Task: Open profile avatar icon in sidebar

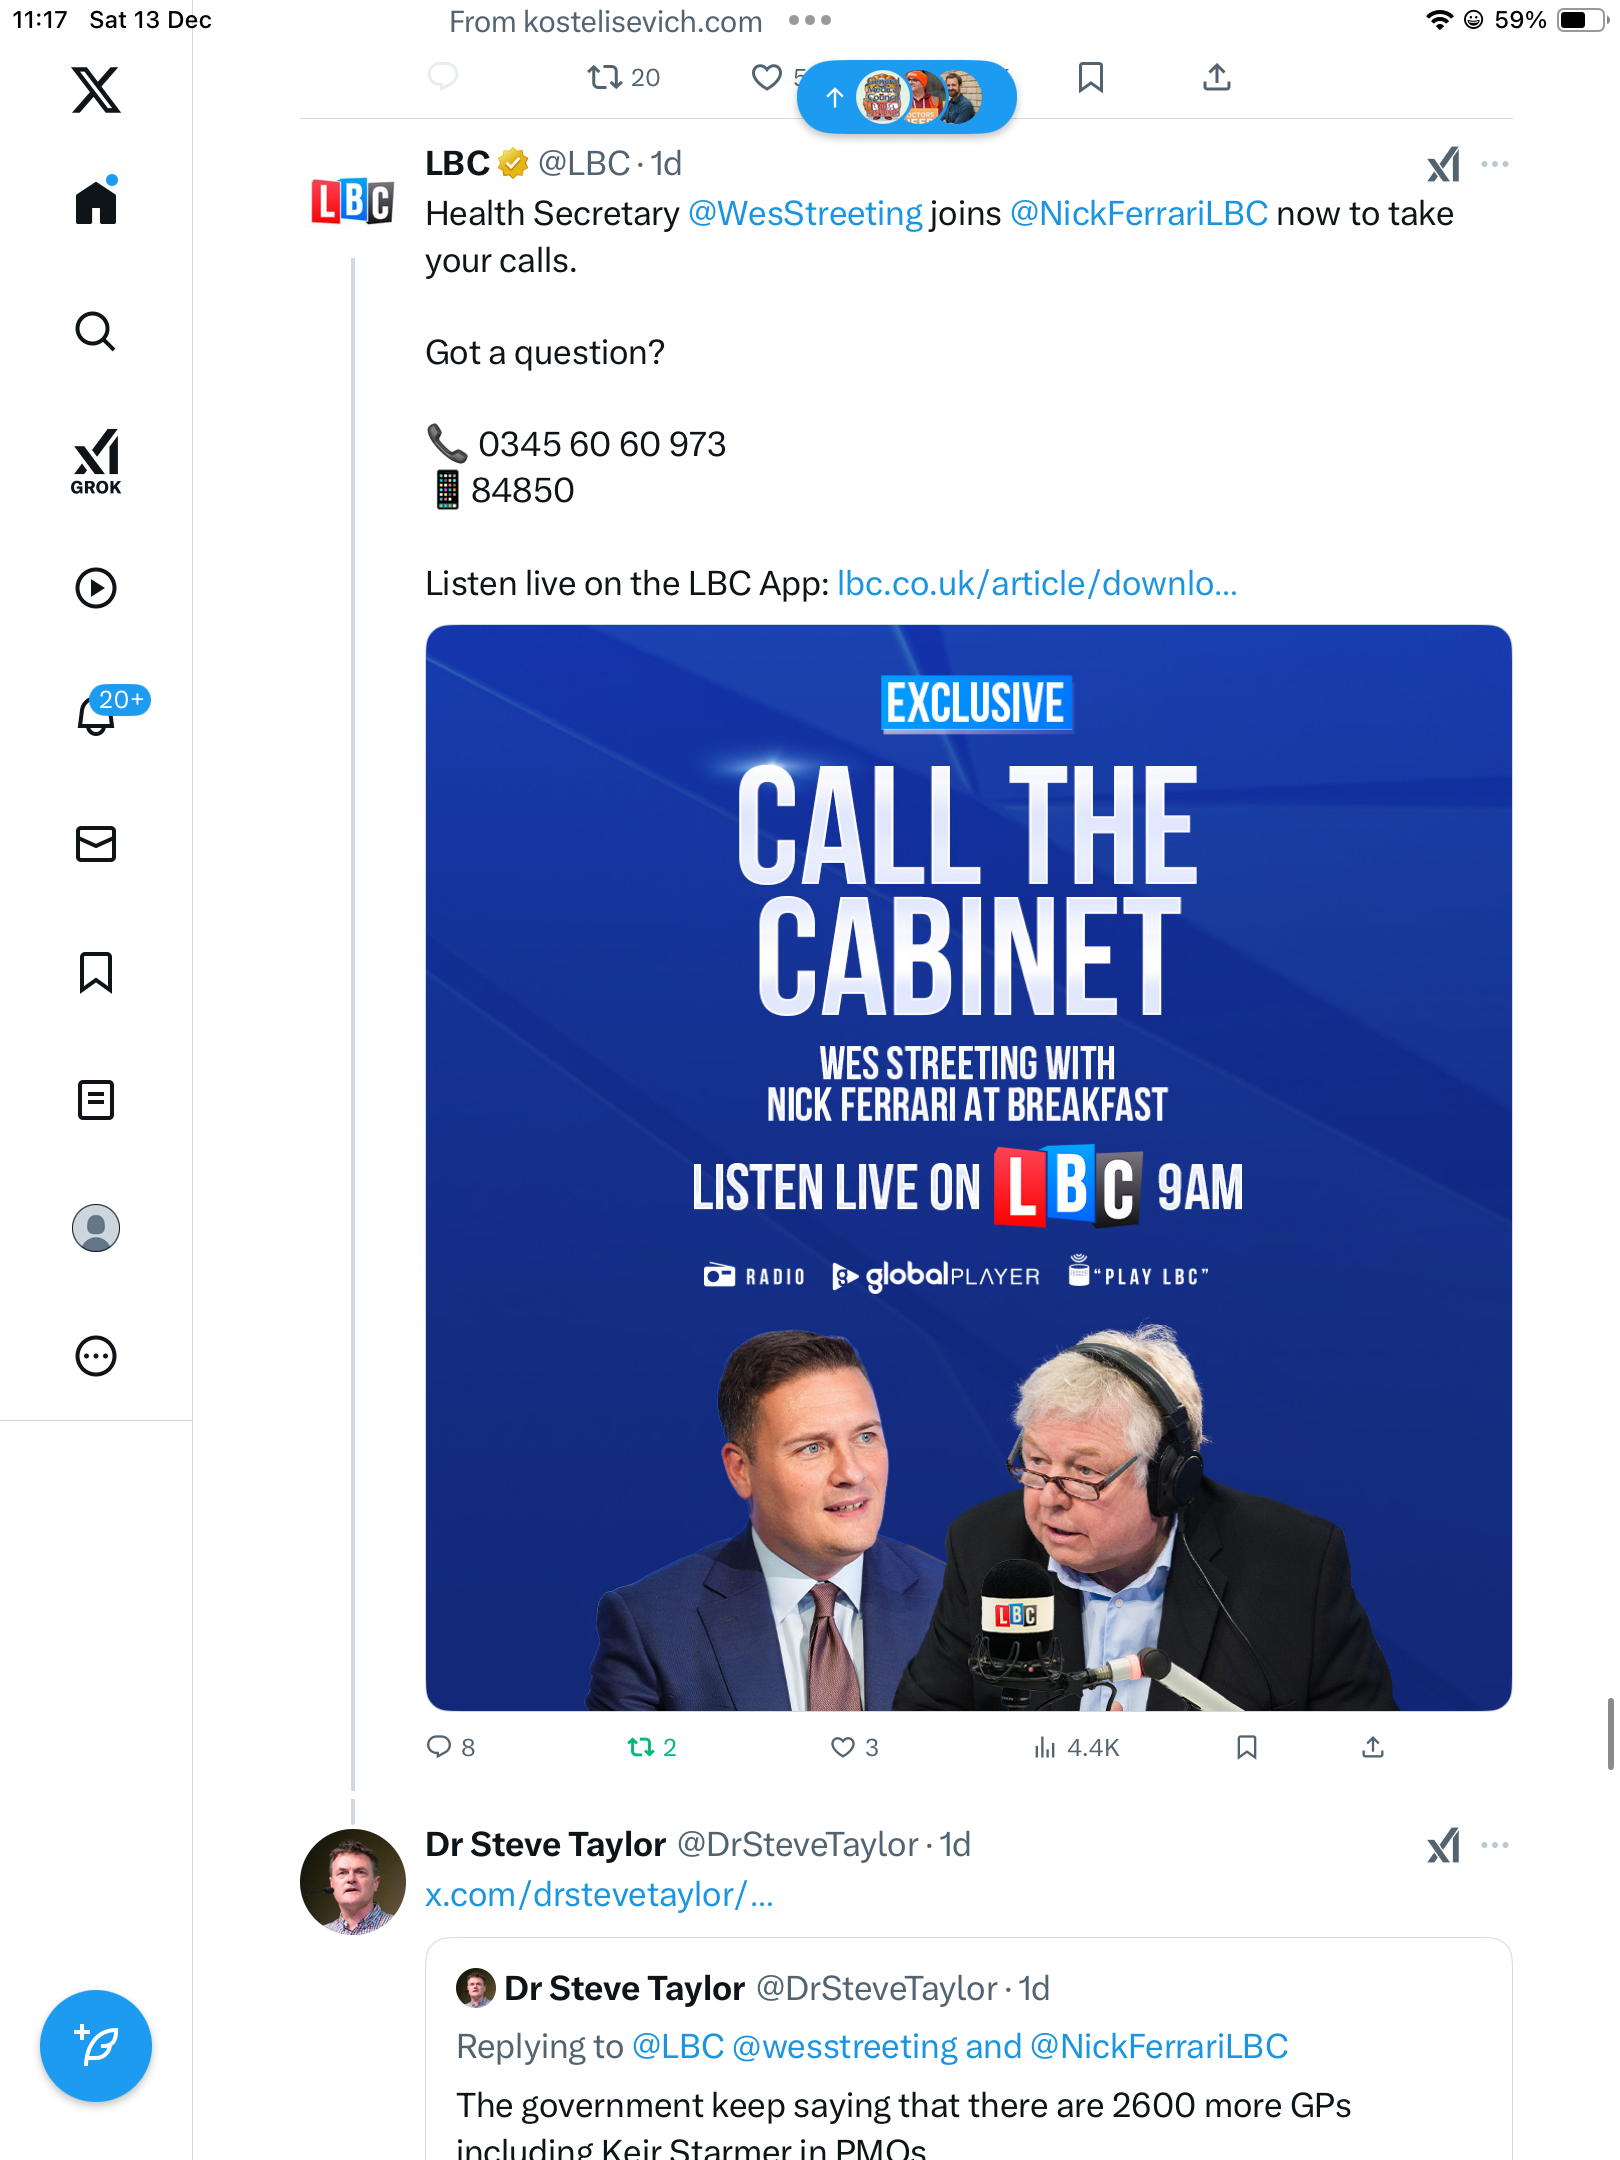Action: pyautogui.click(x=96, y=1228)
